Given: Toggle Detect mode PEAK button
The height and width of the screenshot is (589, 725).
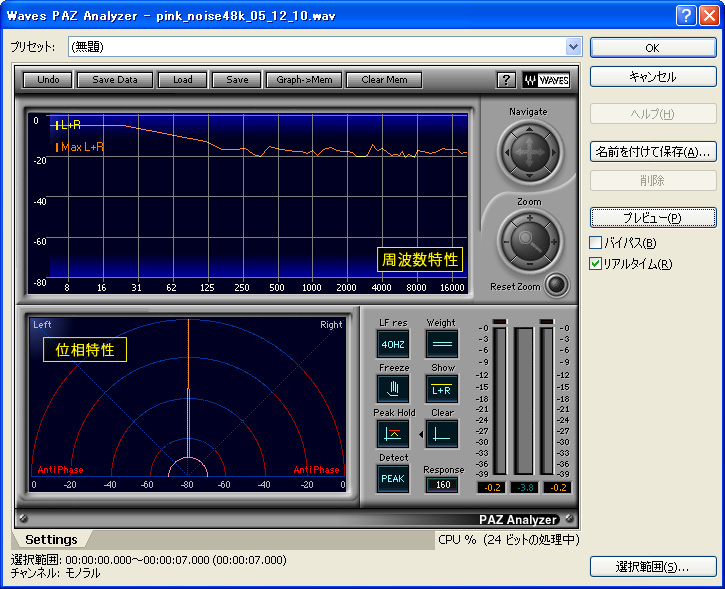Looking at the screenshot, I should coord(393,478).
